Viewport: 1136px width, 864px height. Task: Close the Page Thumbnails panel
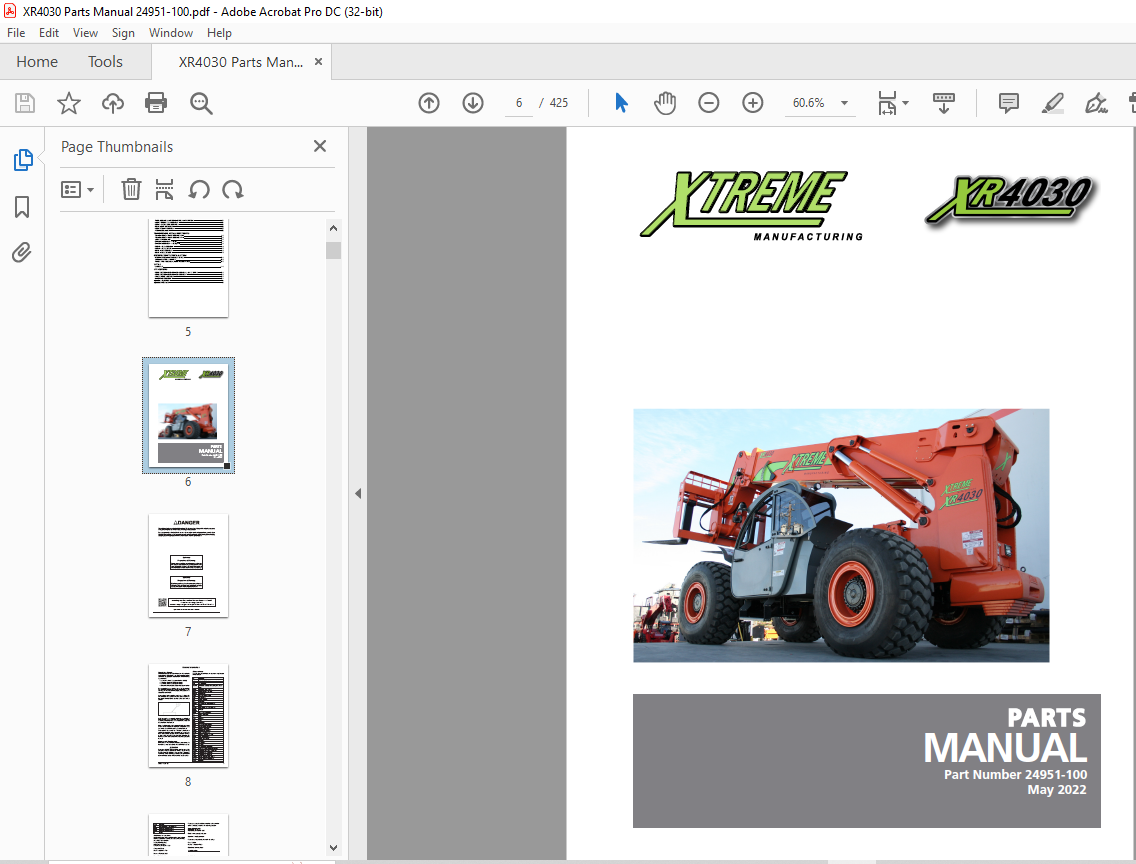click(x=320, y=146)
